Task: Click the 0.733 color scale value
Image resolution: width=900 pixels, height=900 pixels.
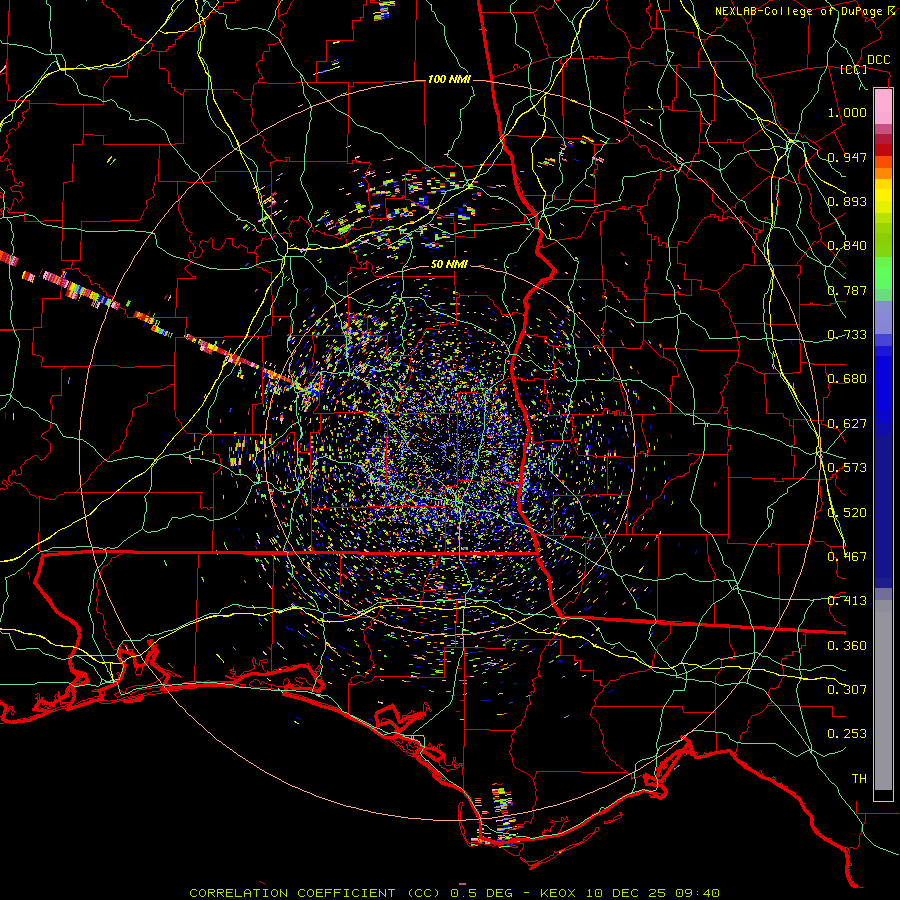Action: click(x=847, y=335)
